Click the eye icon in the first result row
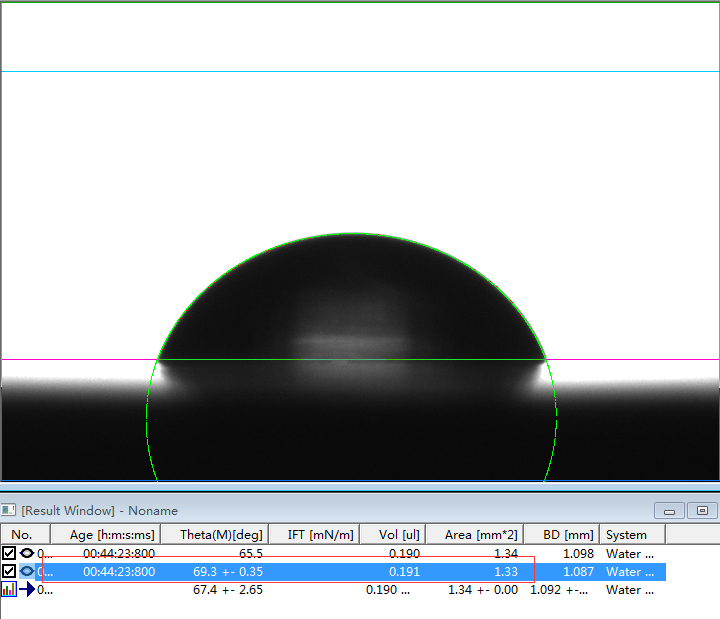The height and width of the screenshot is (619, 720). point(26,553)
